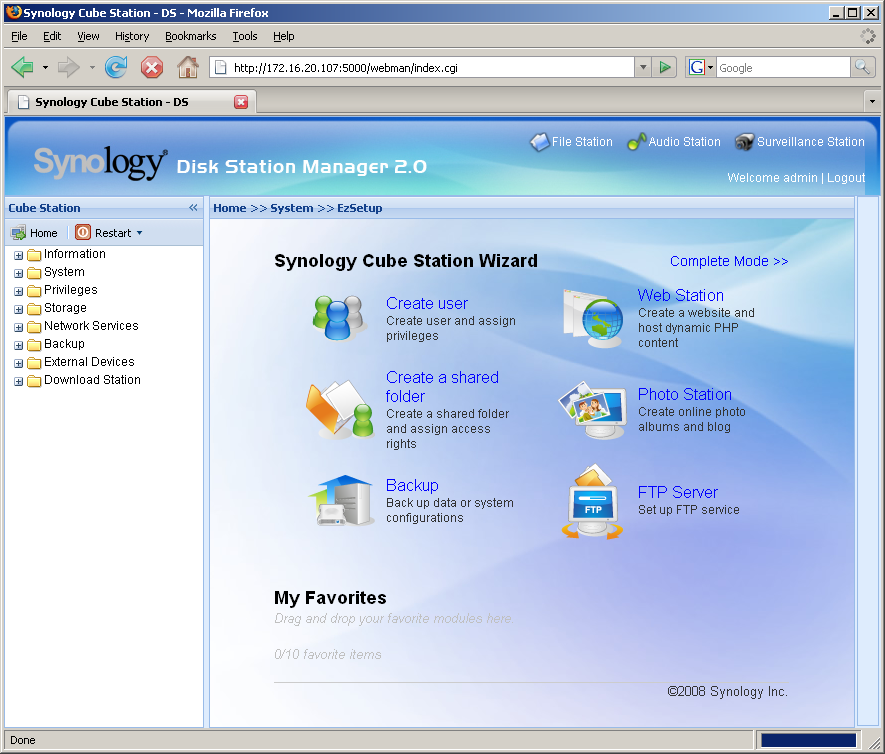Image resolution: width=885 pixels, height=754 pixels.
Task: Click Home in the breadcrumb
Action: click(x=229, y=208)
